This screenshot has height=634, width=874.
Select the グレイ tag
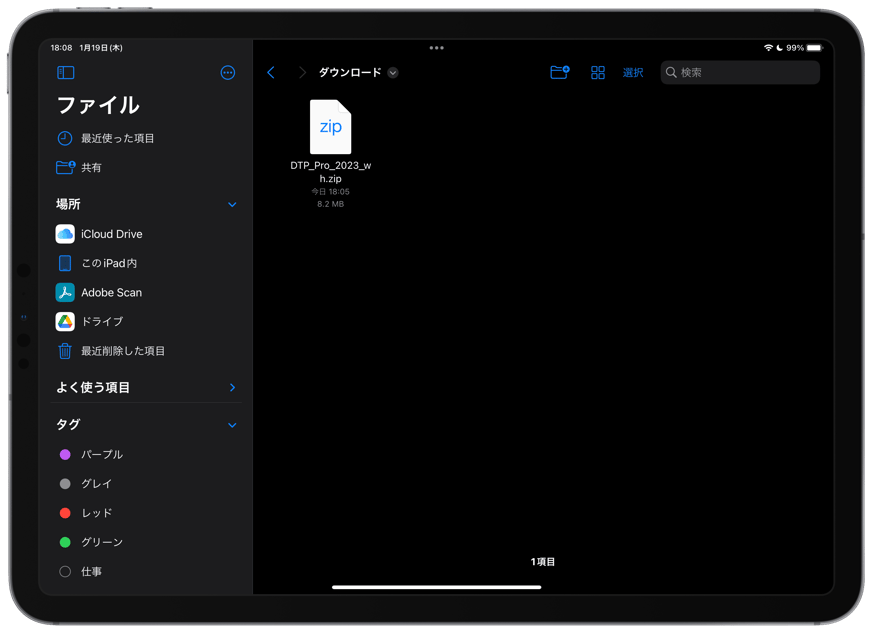pos(146,483)
